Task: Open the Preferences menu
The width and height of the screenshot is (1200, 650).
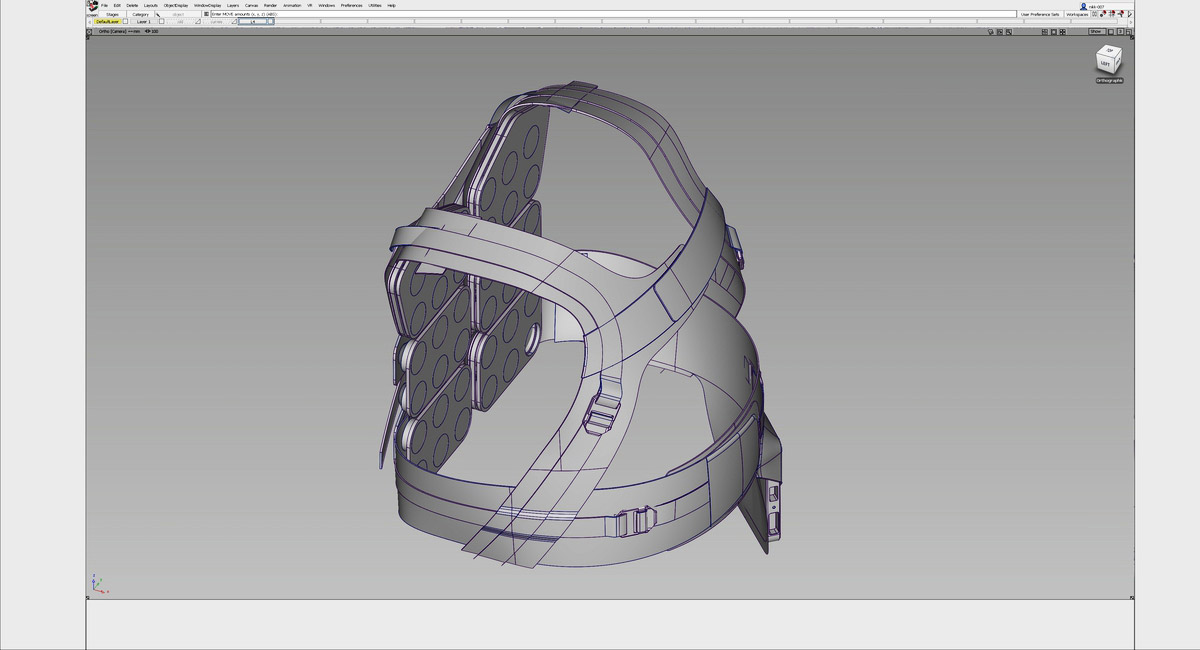Action: (351, 5)
